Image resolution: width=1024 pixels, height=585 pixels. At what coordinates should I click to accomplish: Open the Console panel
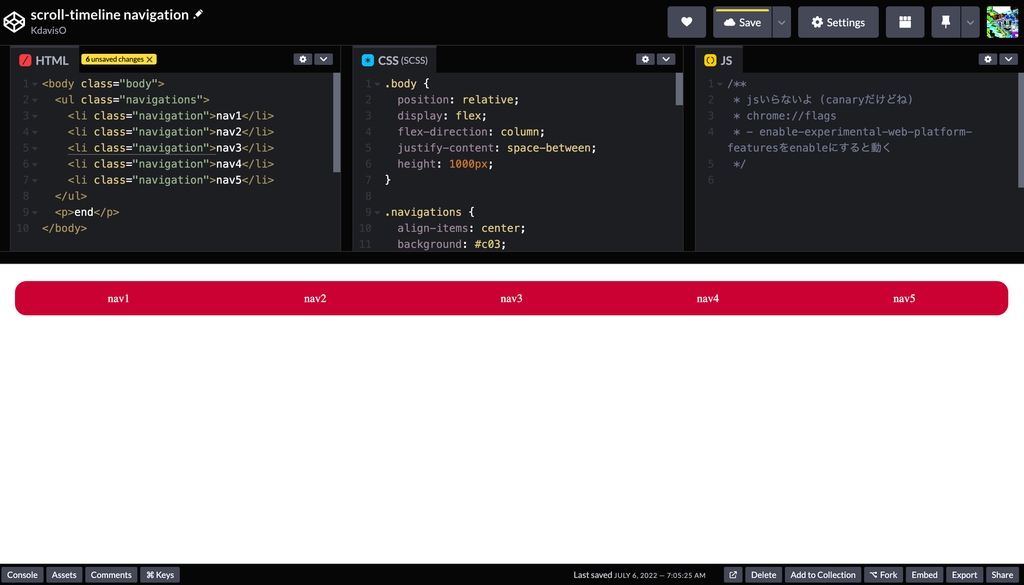pyautogui.click(x=22, y=575)
